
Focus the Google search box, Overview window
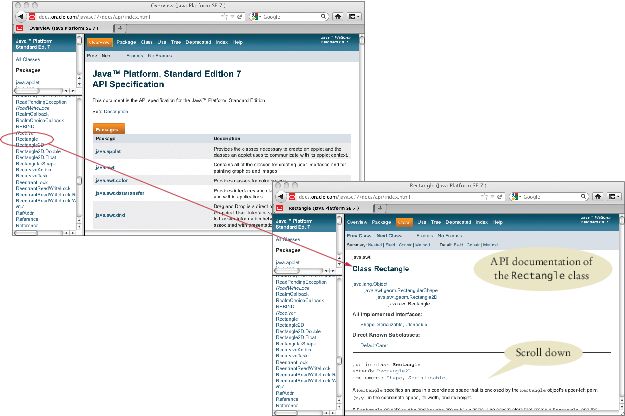click(x=291, y=17)
